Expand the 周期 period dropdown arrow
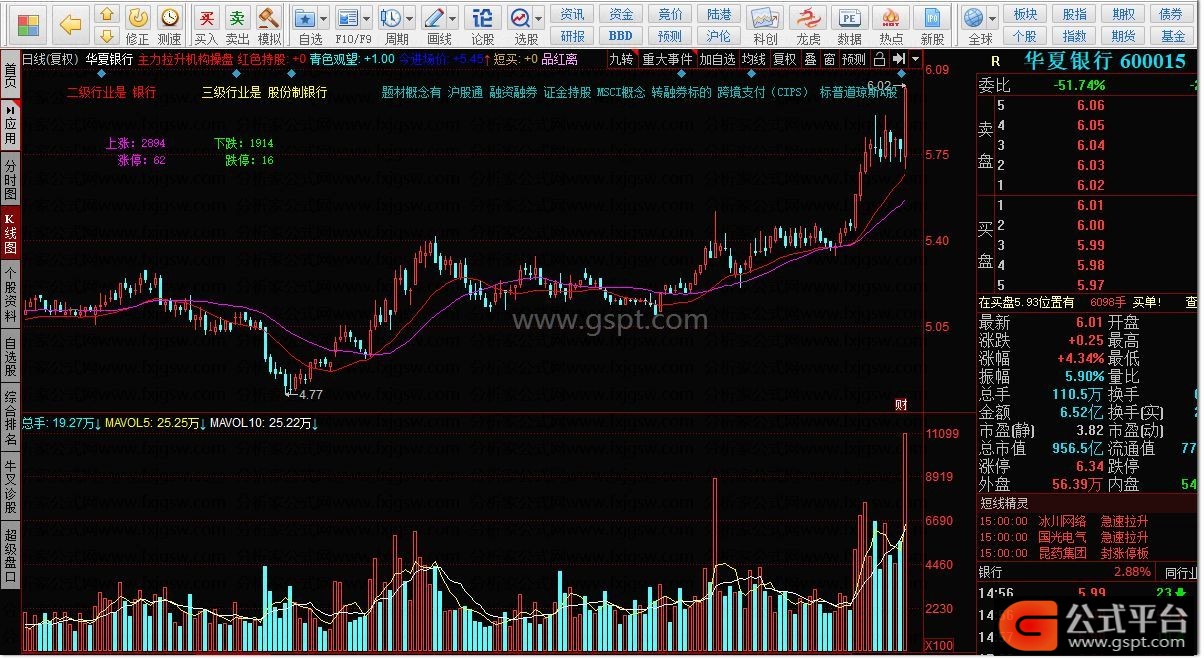This screenshot has width=1204, height=659. click(x=409, y=18)
